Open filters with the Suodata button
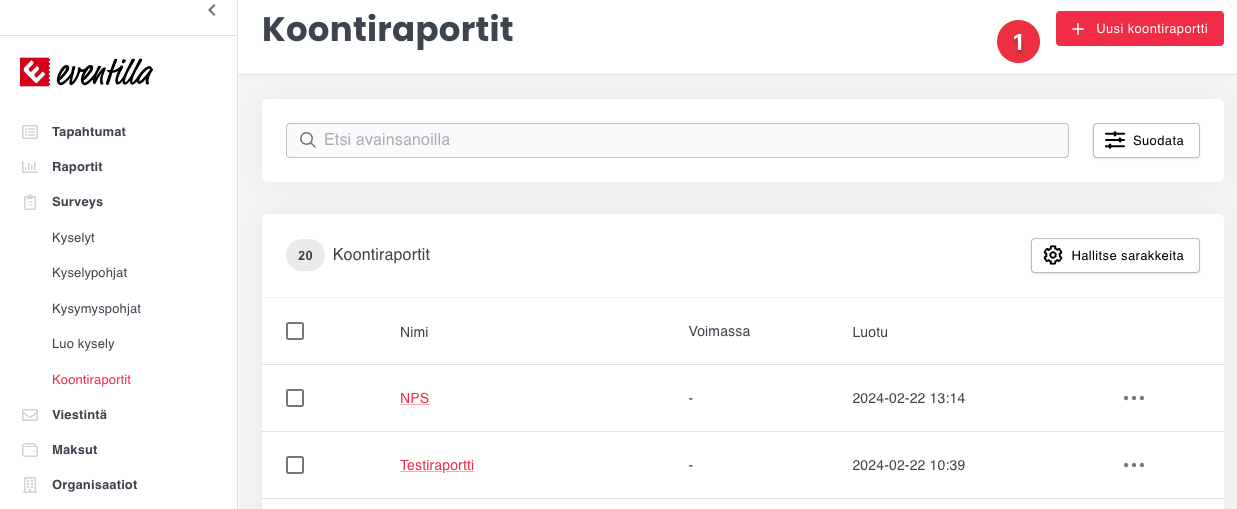Viewport: 1237px width, 509px height. (x=1146, y=141)
